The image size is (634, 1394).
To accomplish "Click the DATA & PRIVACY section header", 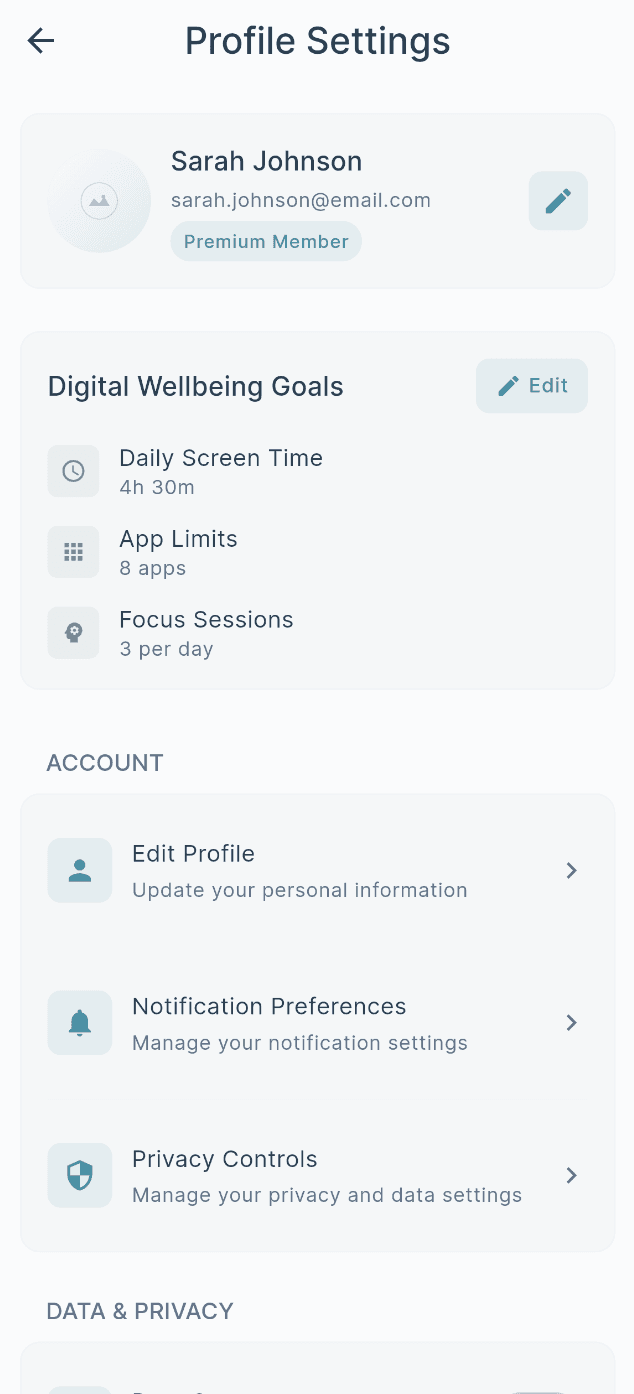I will [139, 1311].
